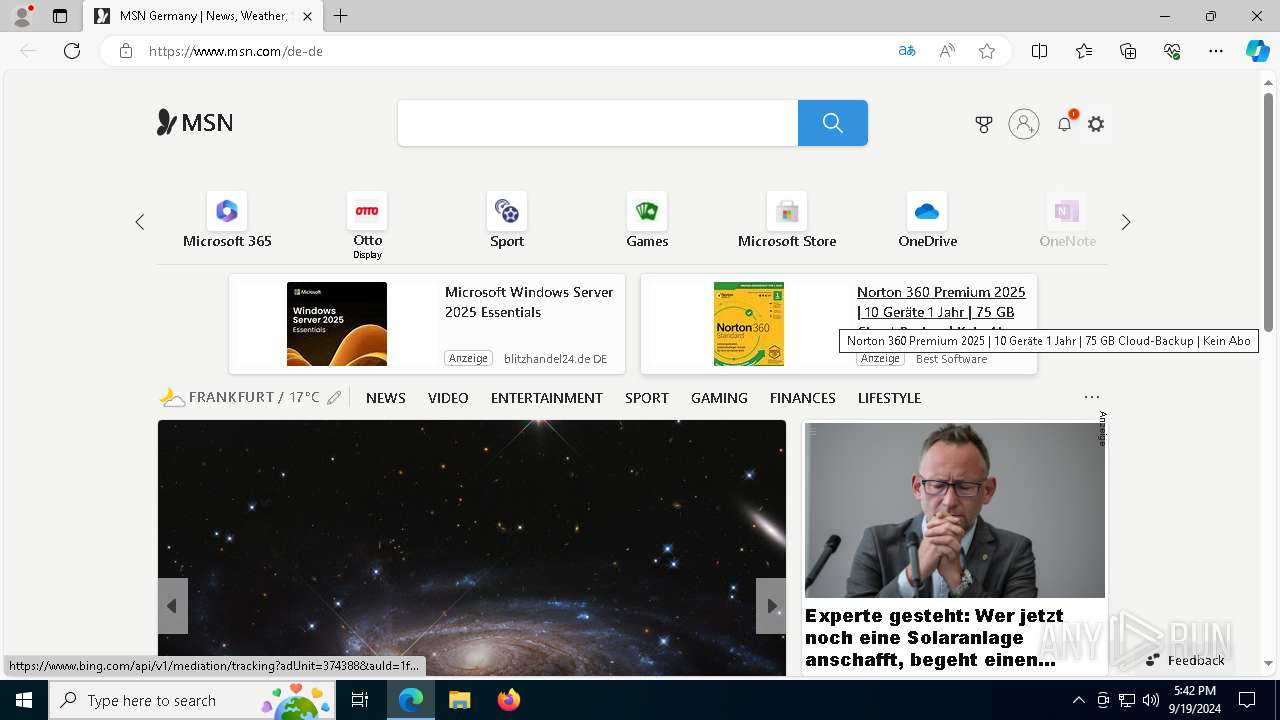This screenshot has height=720, width=1280.
Task: Open Edge settings and more menu
Action: [1216, 51]
